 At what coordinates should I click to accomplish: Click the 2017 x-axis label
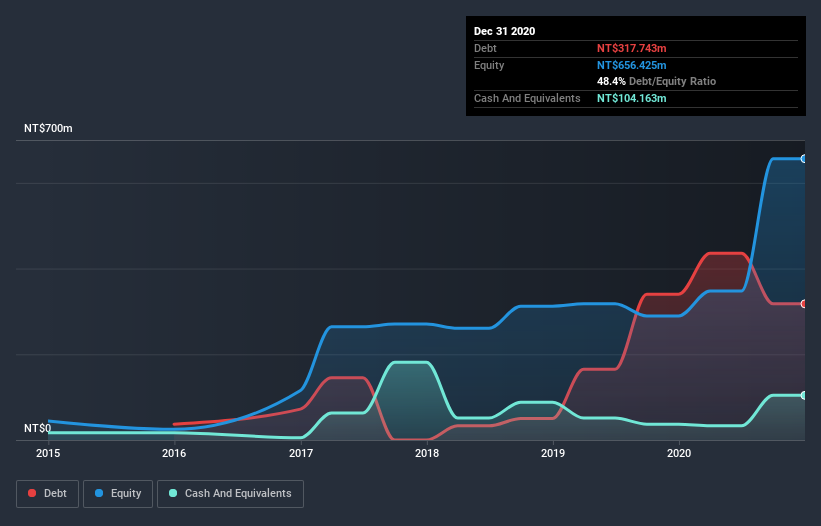(301, 453)
